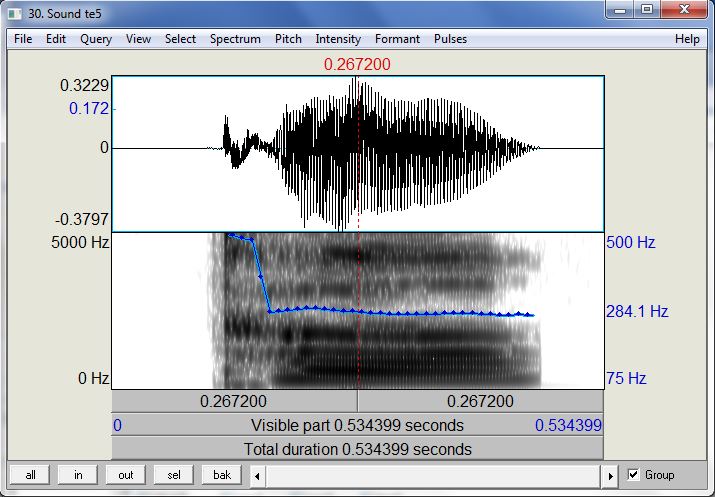The width and height of the screenshot is (715, 497).
Task: Open the Formant menu
Action: coord(397,39)
